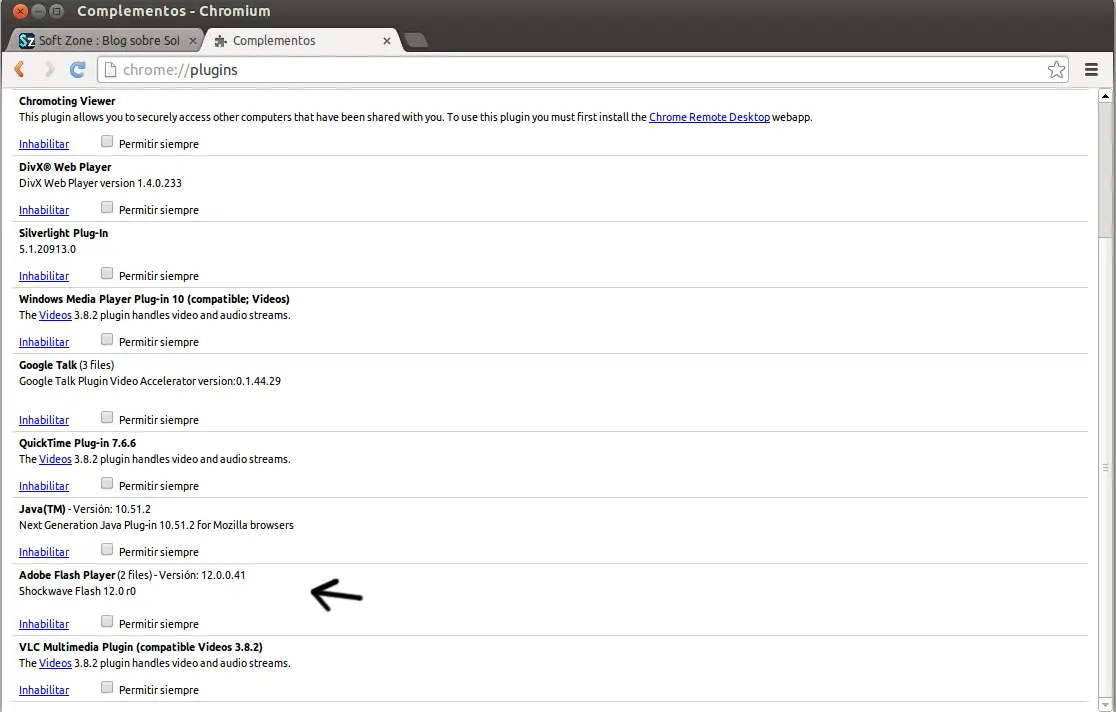Reload the chrome://plugins page
1116x712 pixels.
pos(78,69)
